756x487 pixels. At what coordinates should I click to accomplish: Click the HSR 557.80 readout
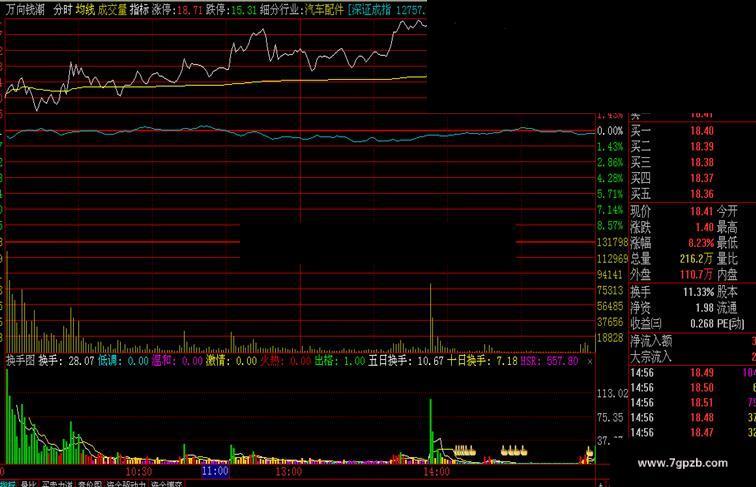(x=550, y=361)
